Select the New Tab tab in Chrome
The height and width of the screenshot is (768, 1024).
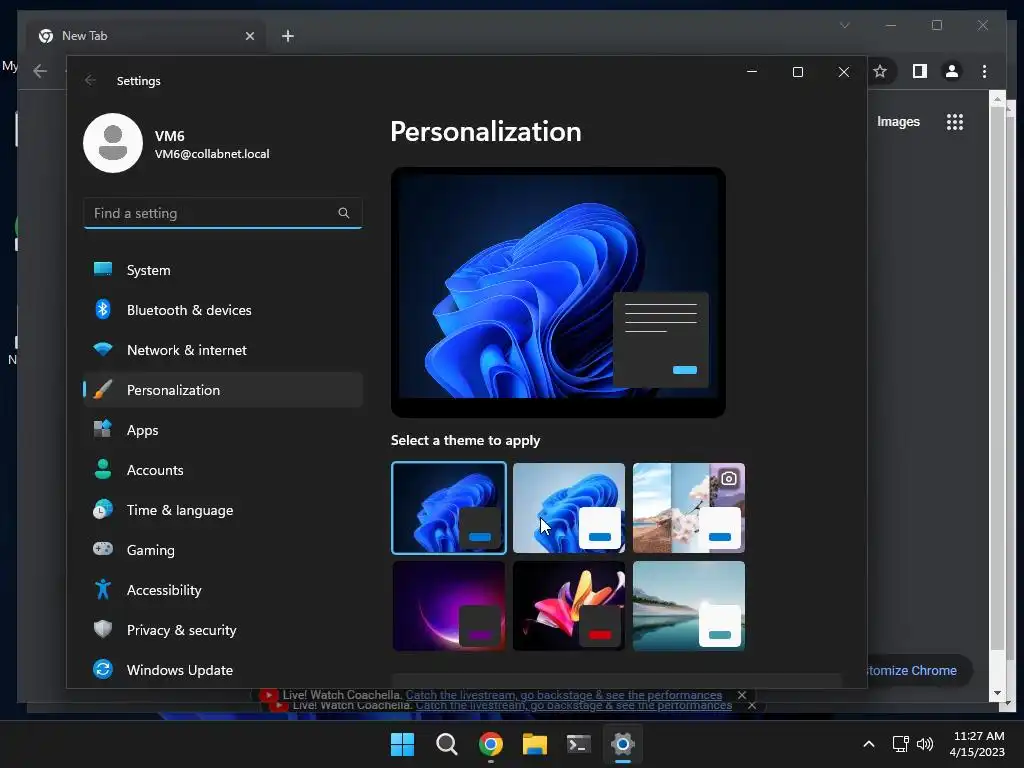[146, 36]
